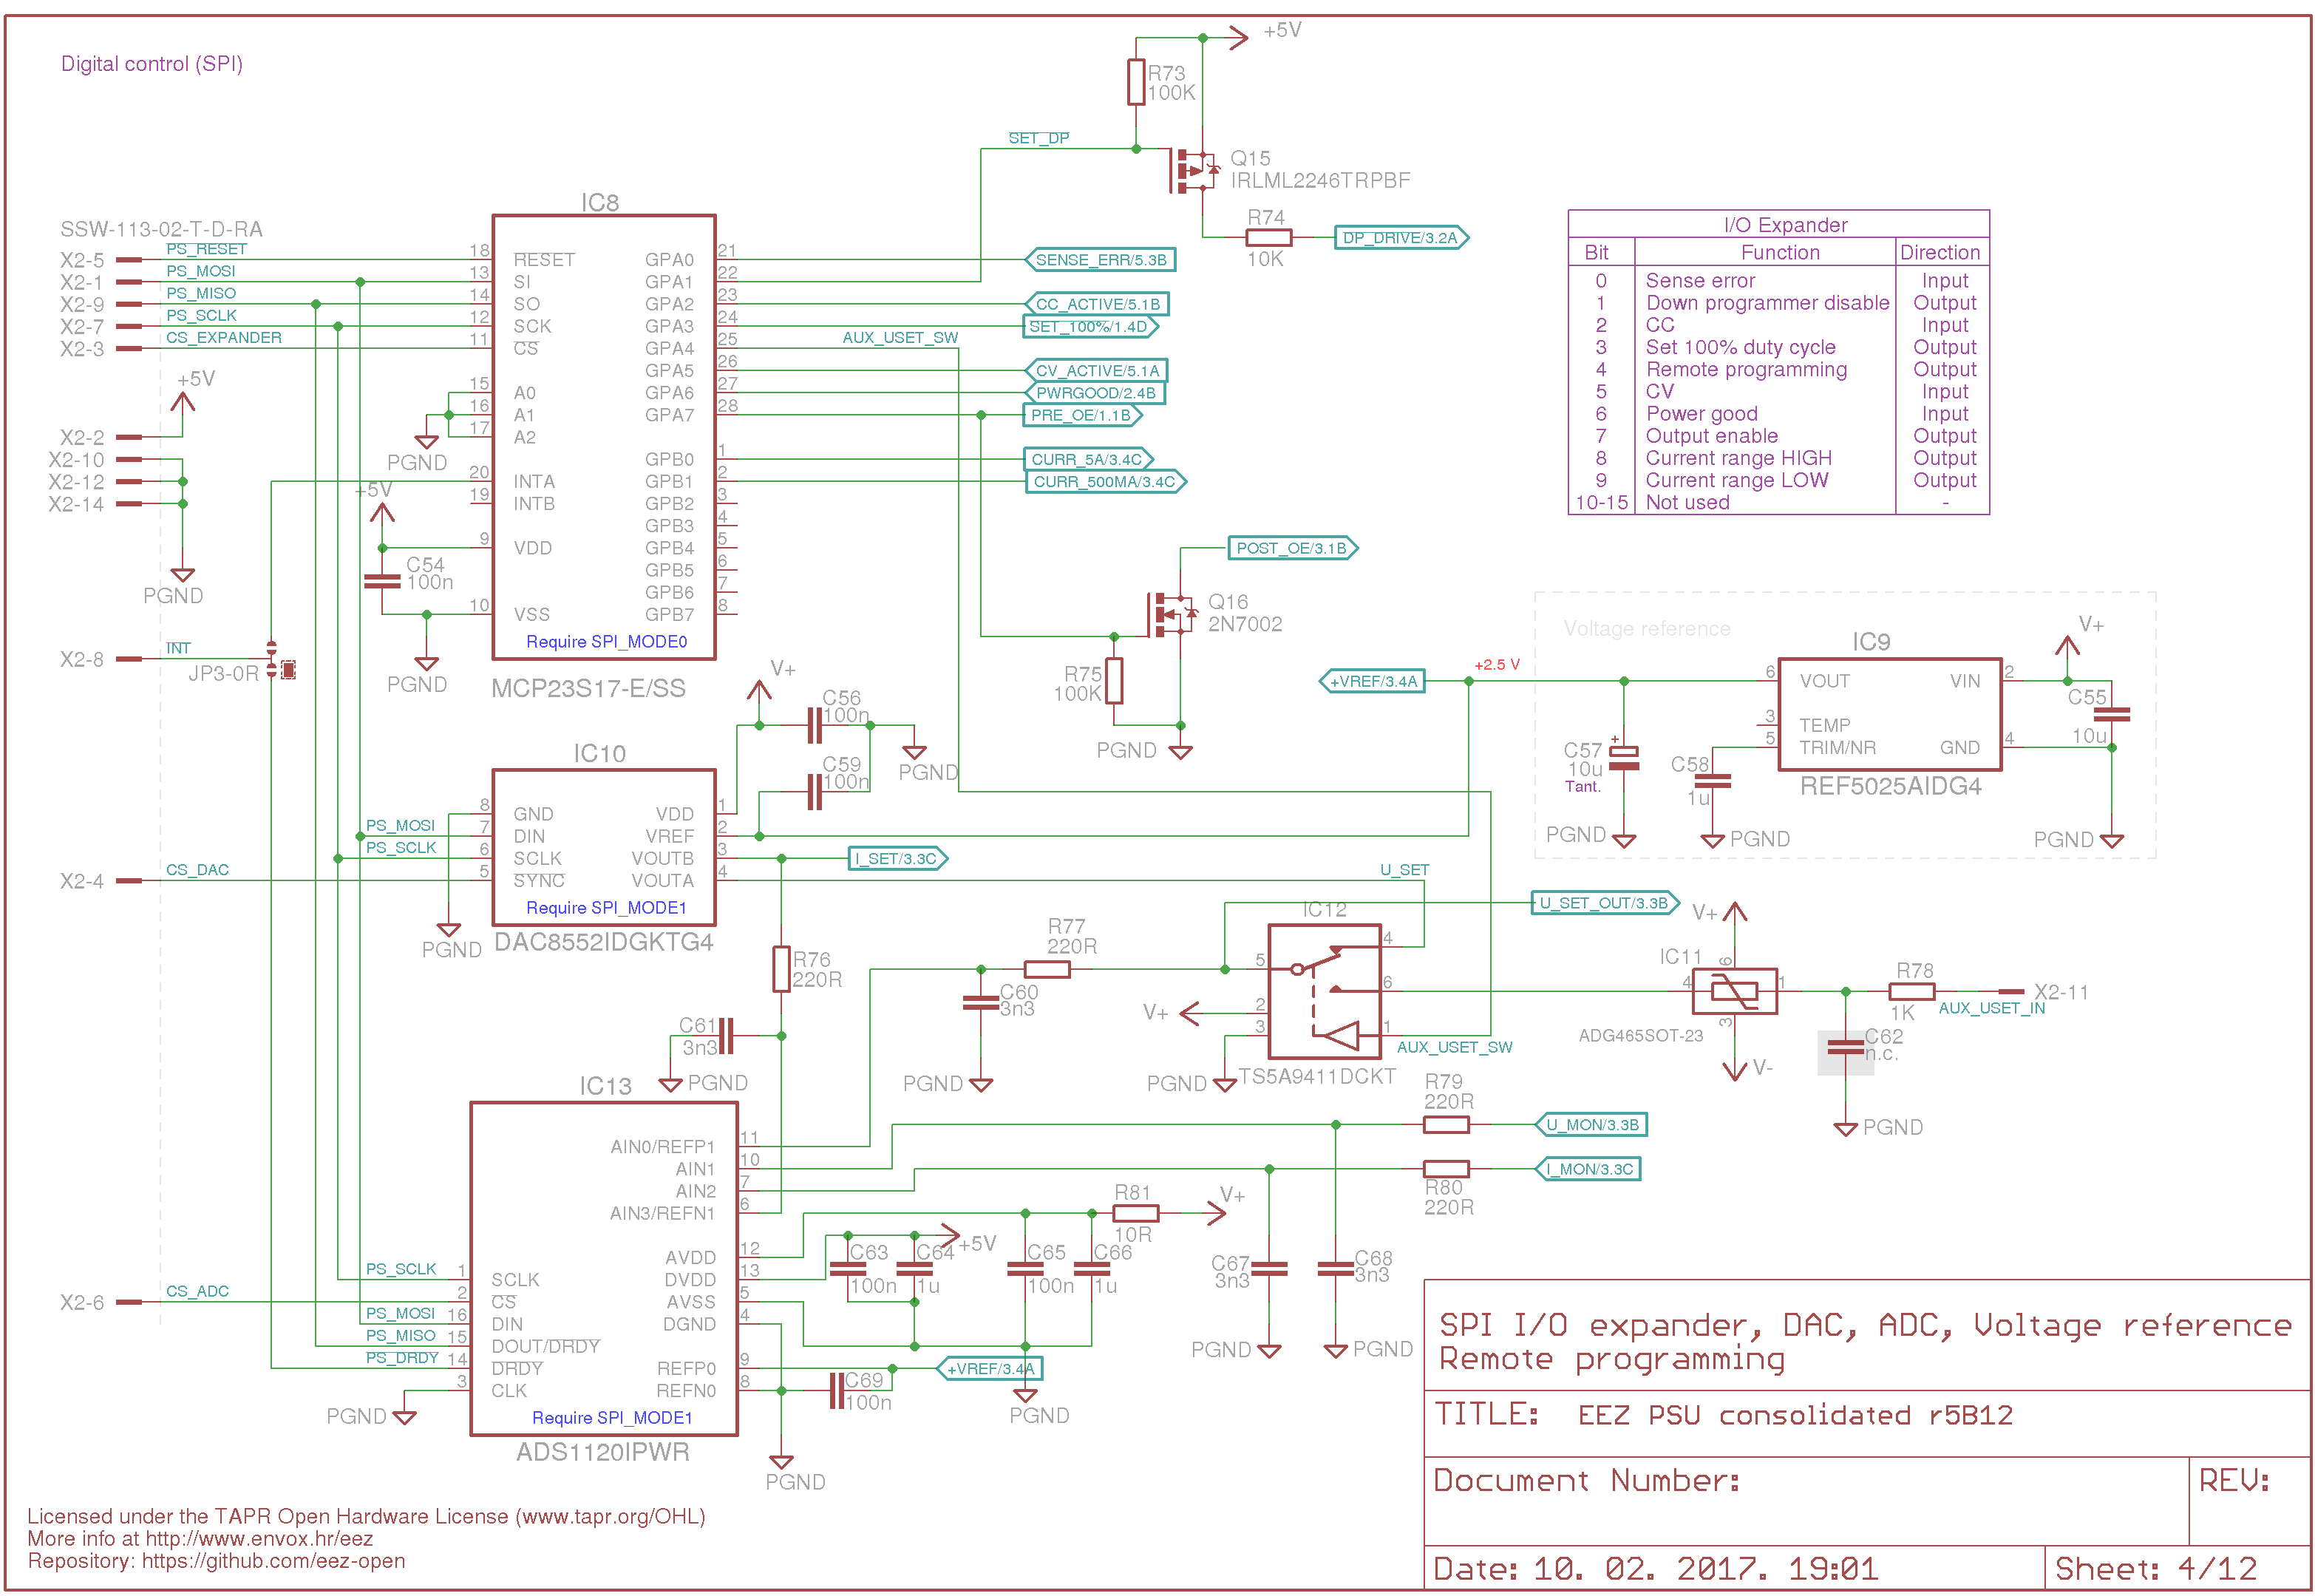Click the R73 100K resistor
The height and width of the screenshot is (1596, 2315).
[1135, 82]
